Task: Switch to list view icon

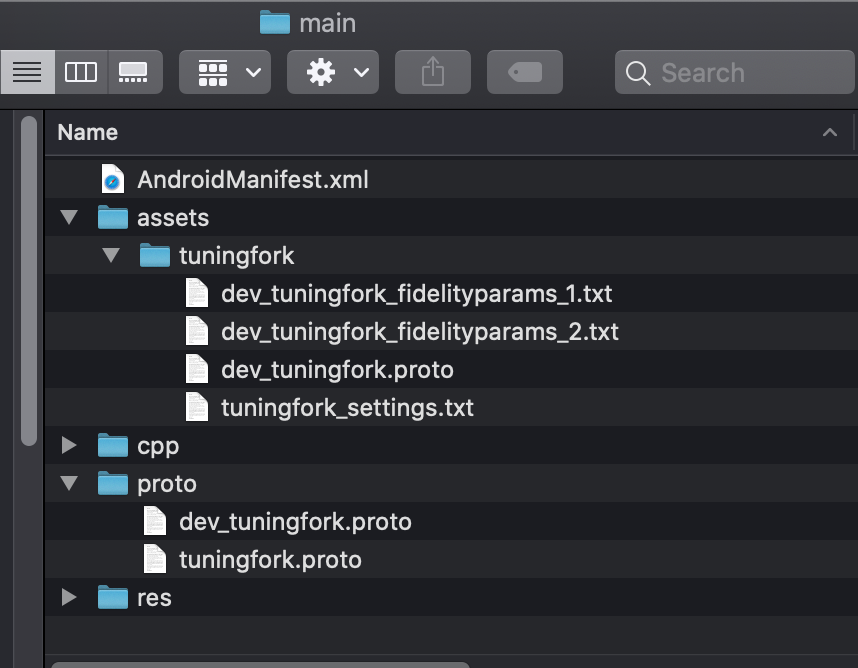Action: pyautogui.click(x=27, y=72)
